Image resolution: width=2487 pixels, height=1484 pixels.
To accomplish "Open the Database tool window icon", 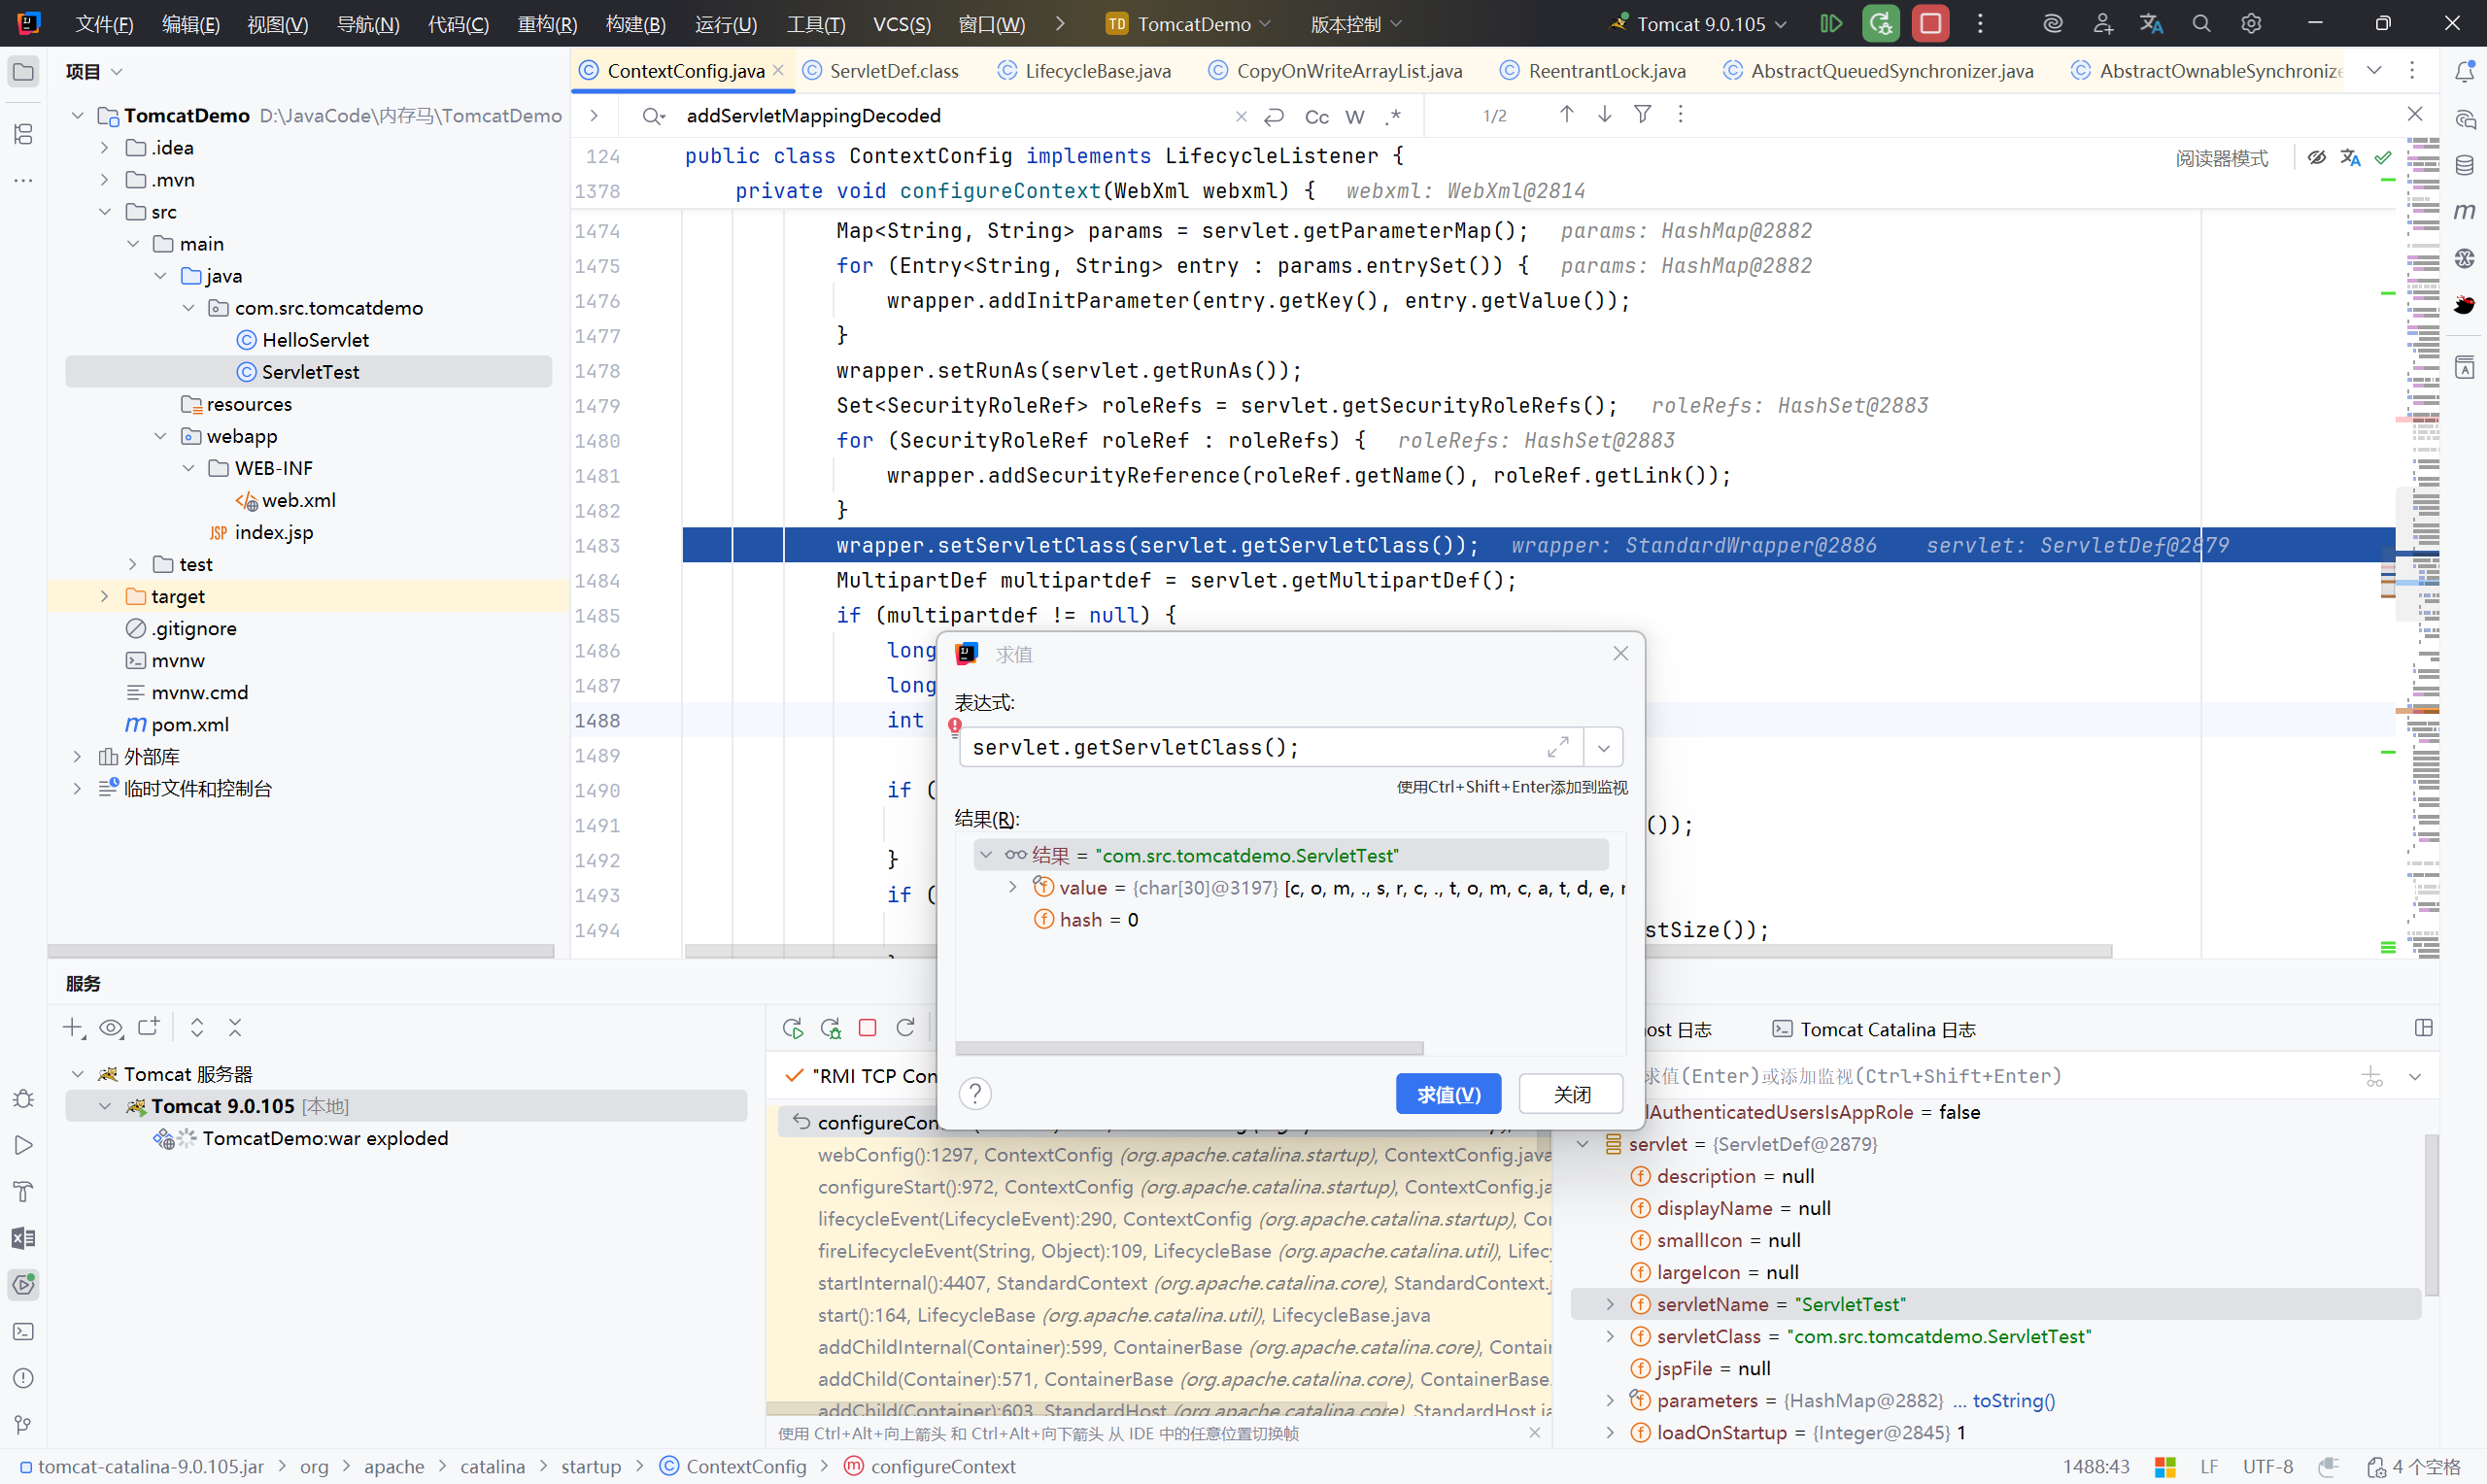I will coord(2464,165).
